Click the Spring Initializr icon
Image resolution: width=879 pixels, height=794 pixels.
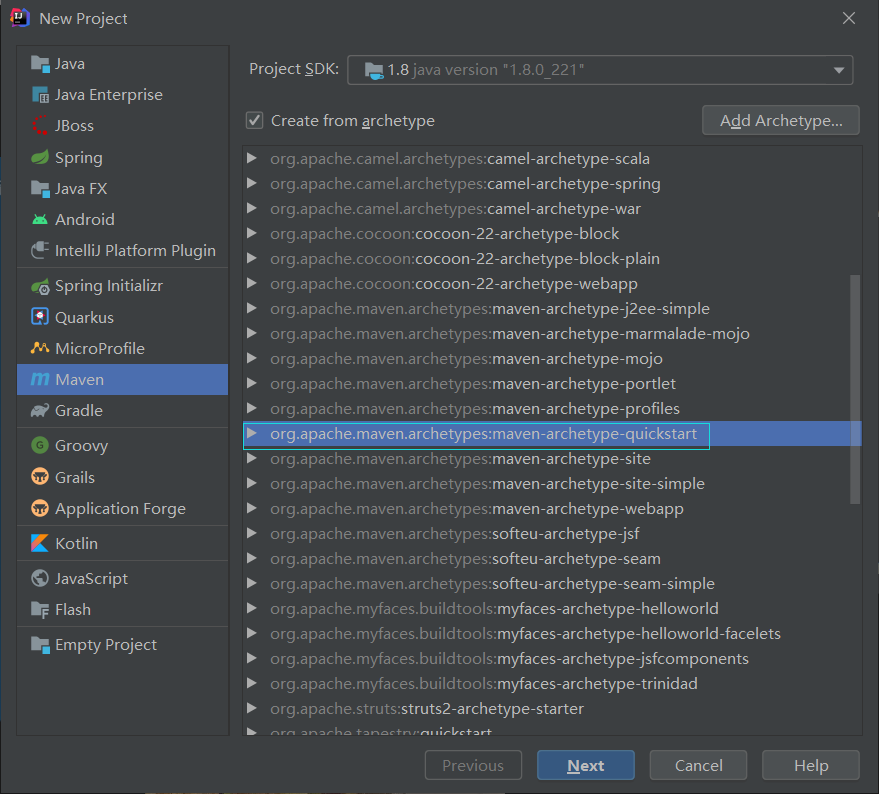tap(40, 286)
